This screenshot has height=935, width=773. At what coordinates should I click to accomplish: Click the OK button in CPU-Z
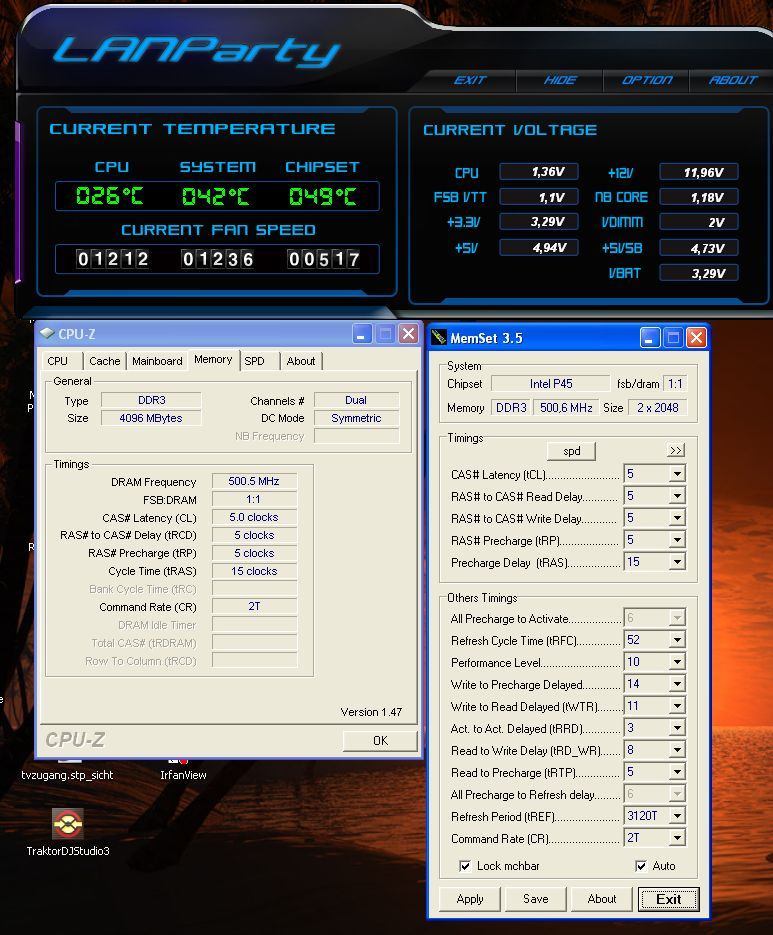tap(380, 741)
